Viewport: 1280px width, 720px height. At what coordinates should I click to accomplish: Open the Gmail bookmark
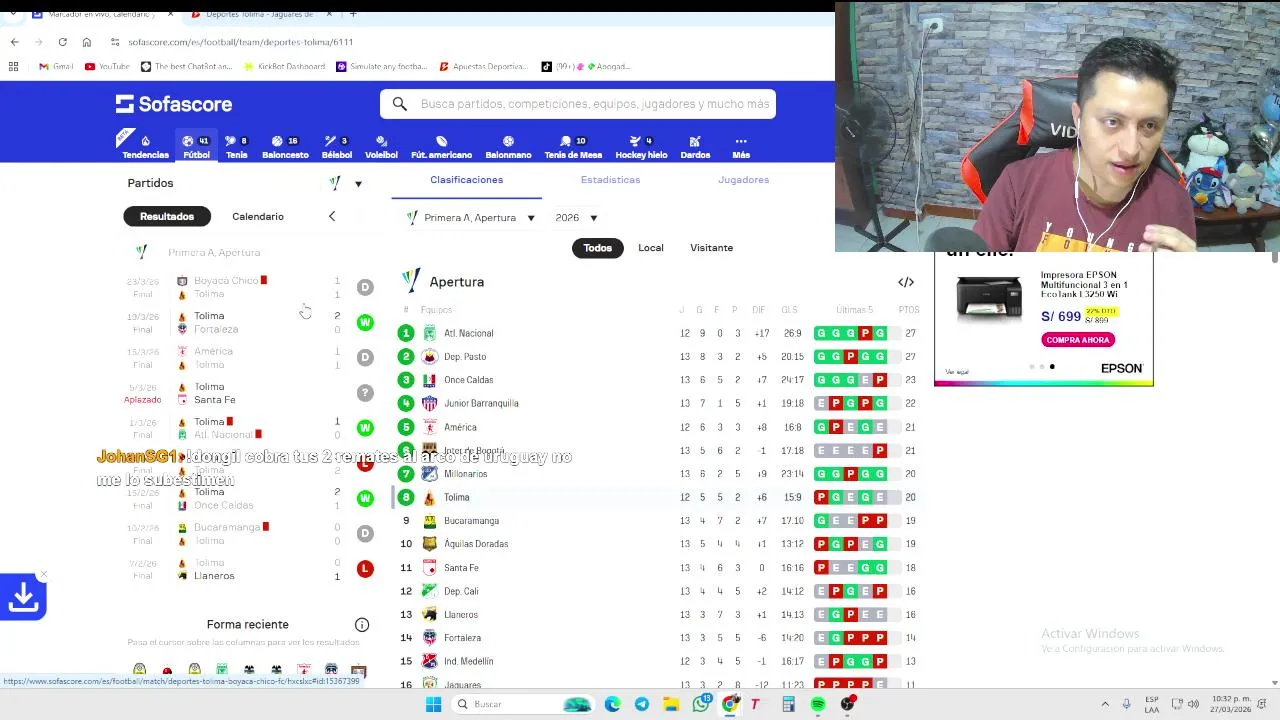tap(56, 66)
